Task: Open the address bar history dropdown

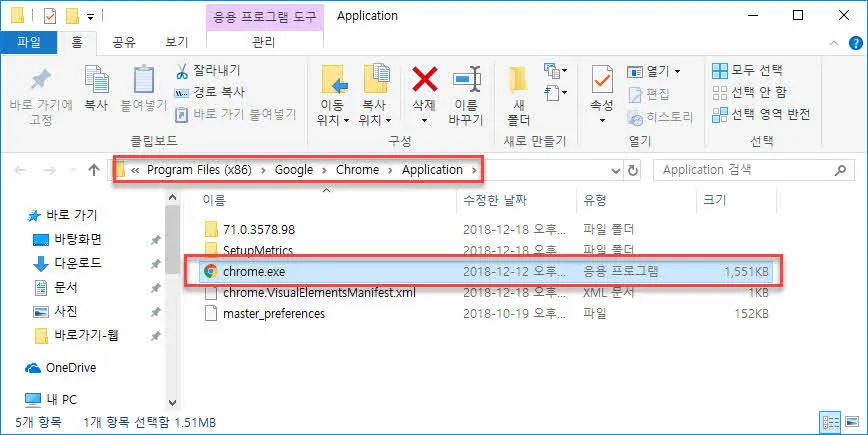Action: click(616, 170)
